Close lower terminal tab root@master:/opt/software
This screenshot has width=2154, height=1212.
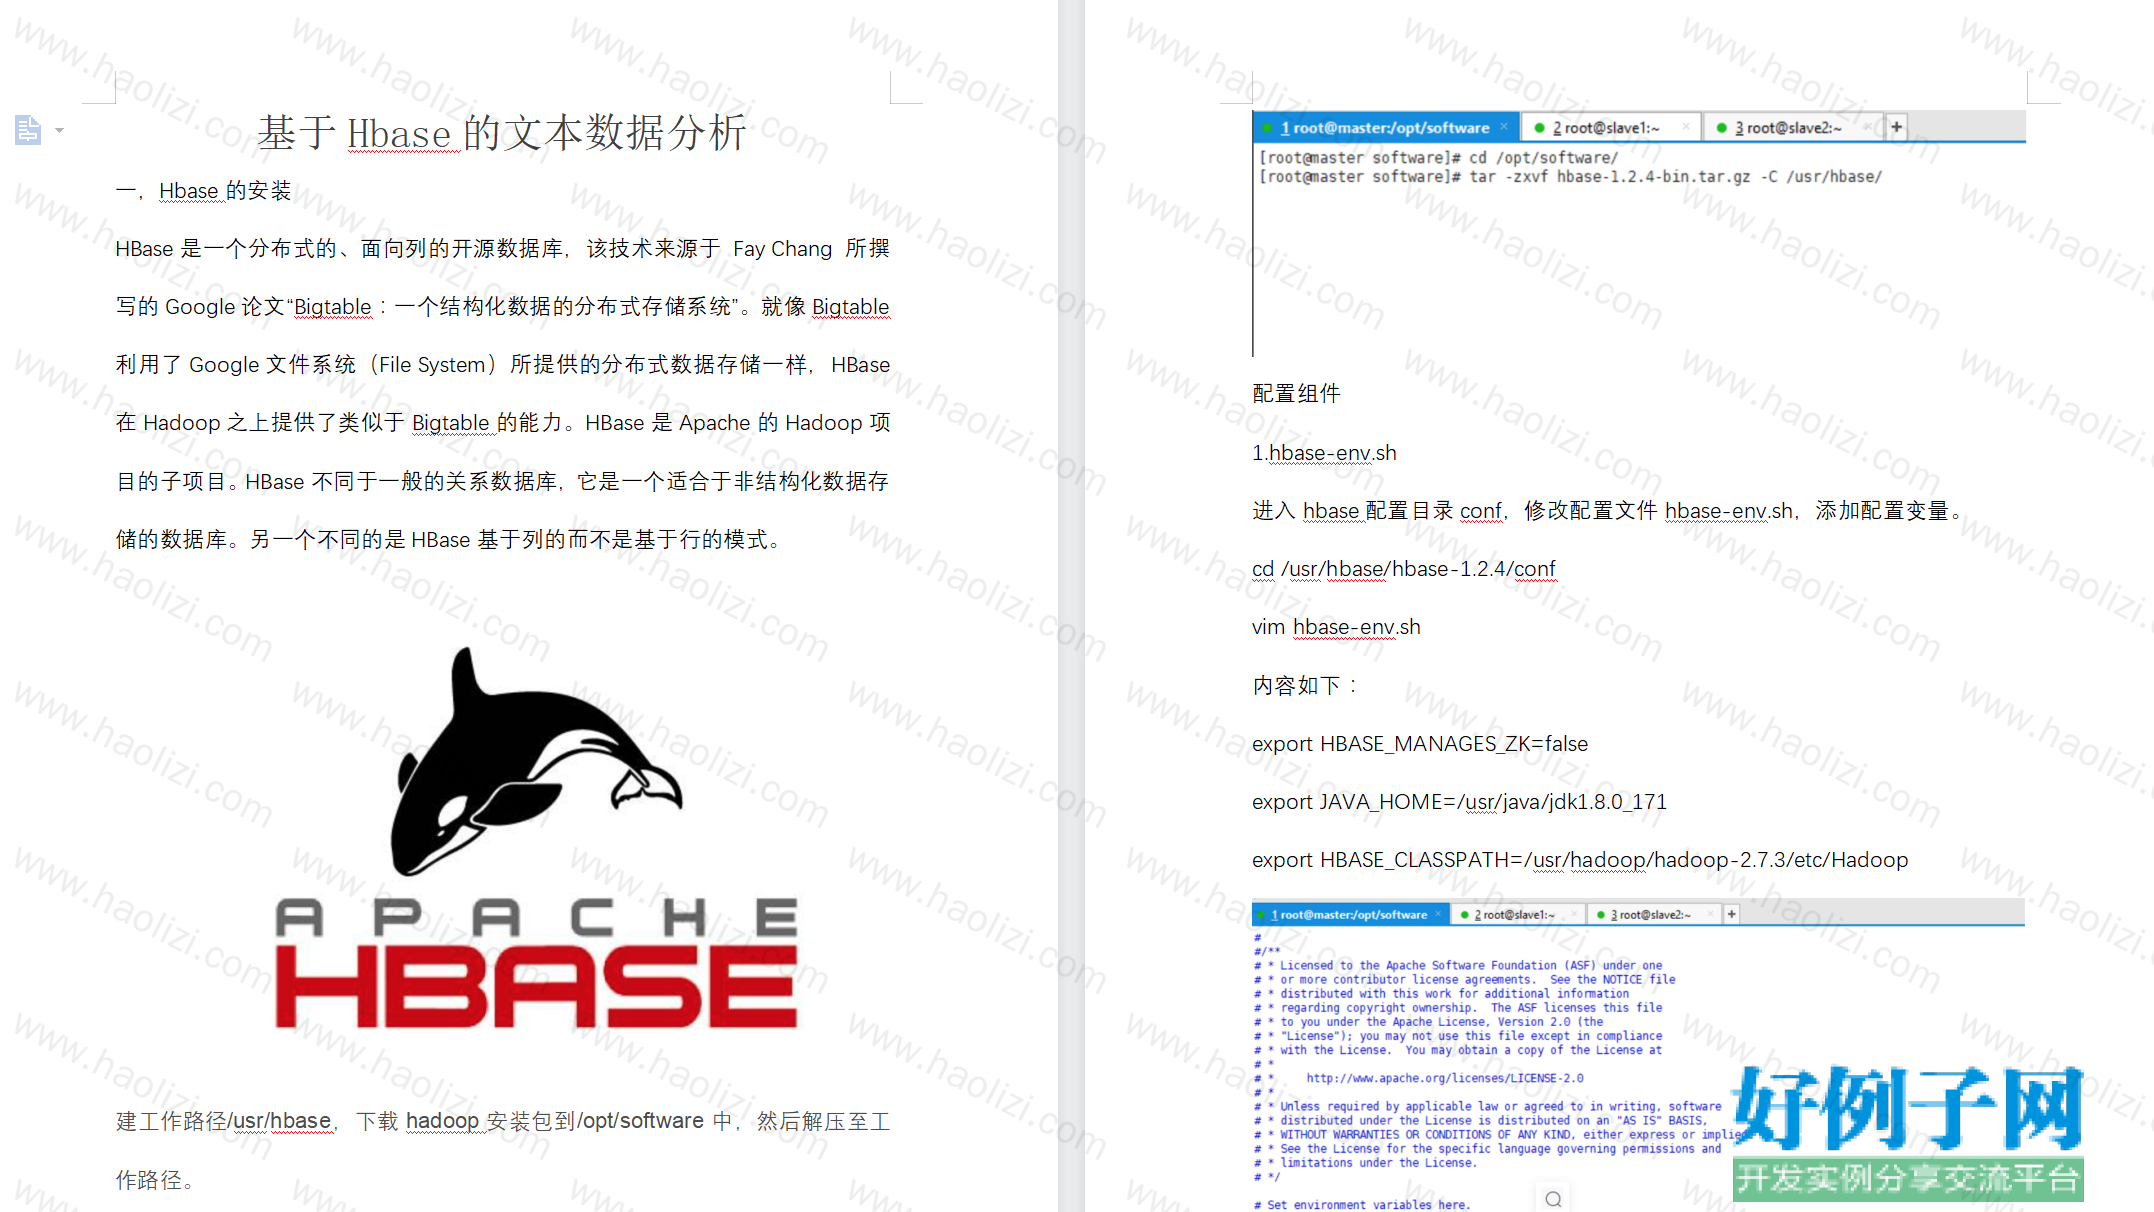click(x=1438, y=914)
